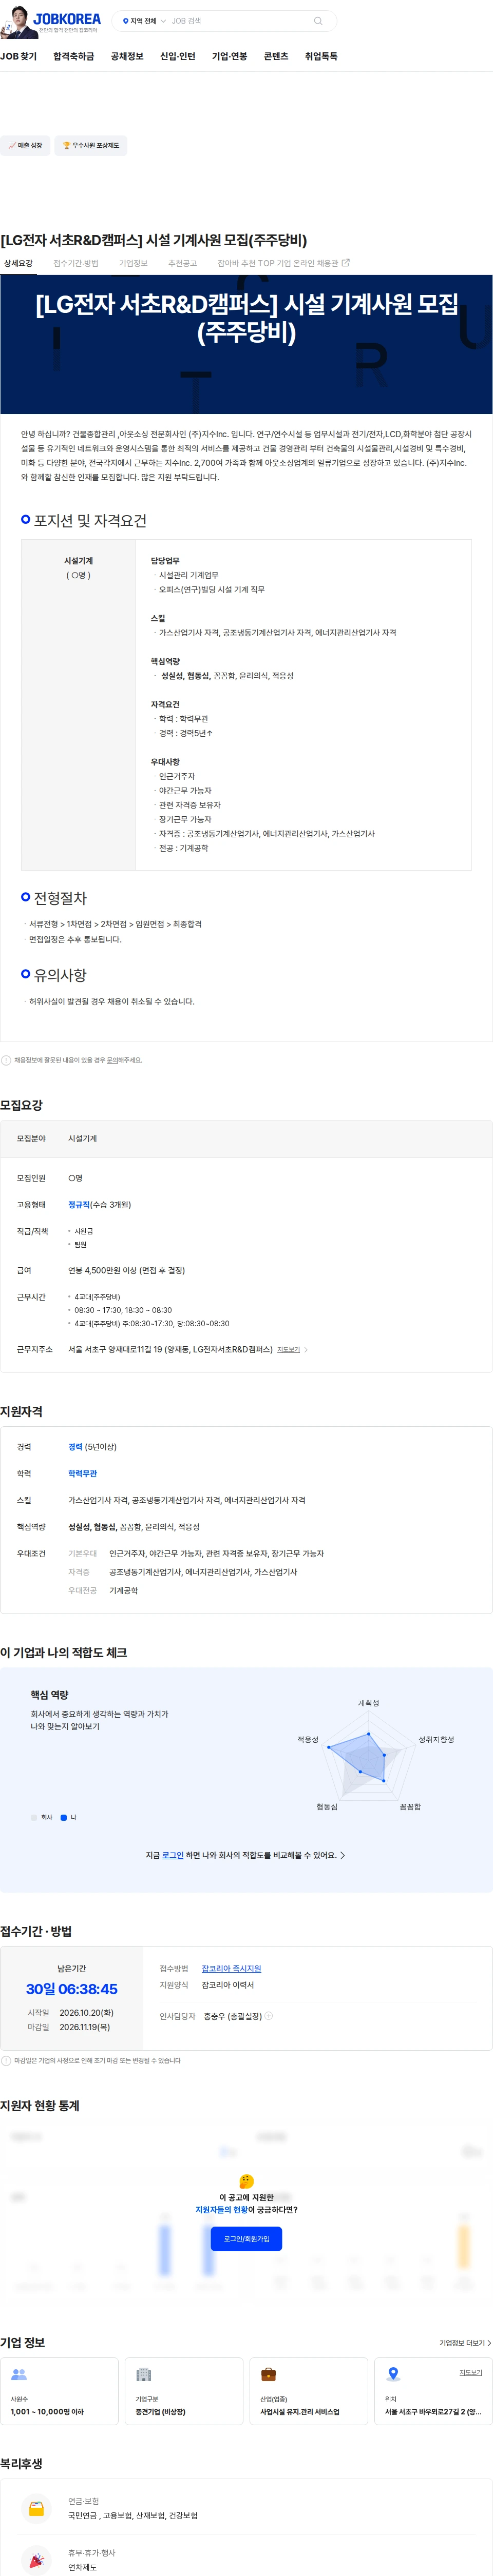The height and width of the screenshot is (2576, 493).
Task: Select the 추천공고 tab
Action: [182, 264]
